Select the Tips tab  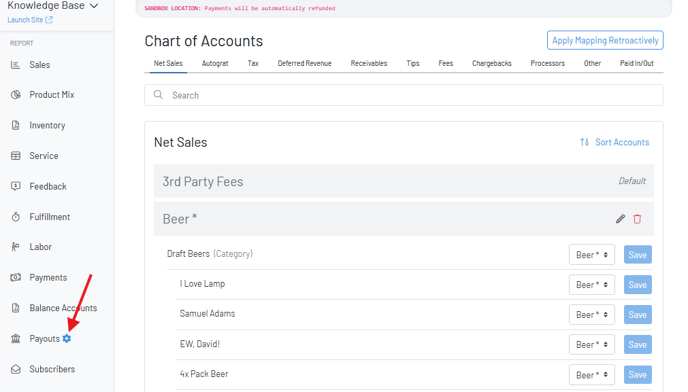coord(412,63)
